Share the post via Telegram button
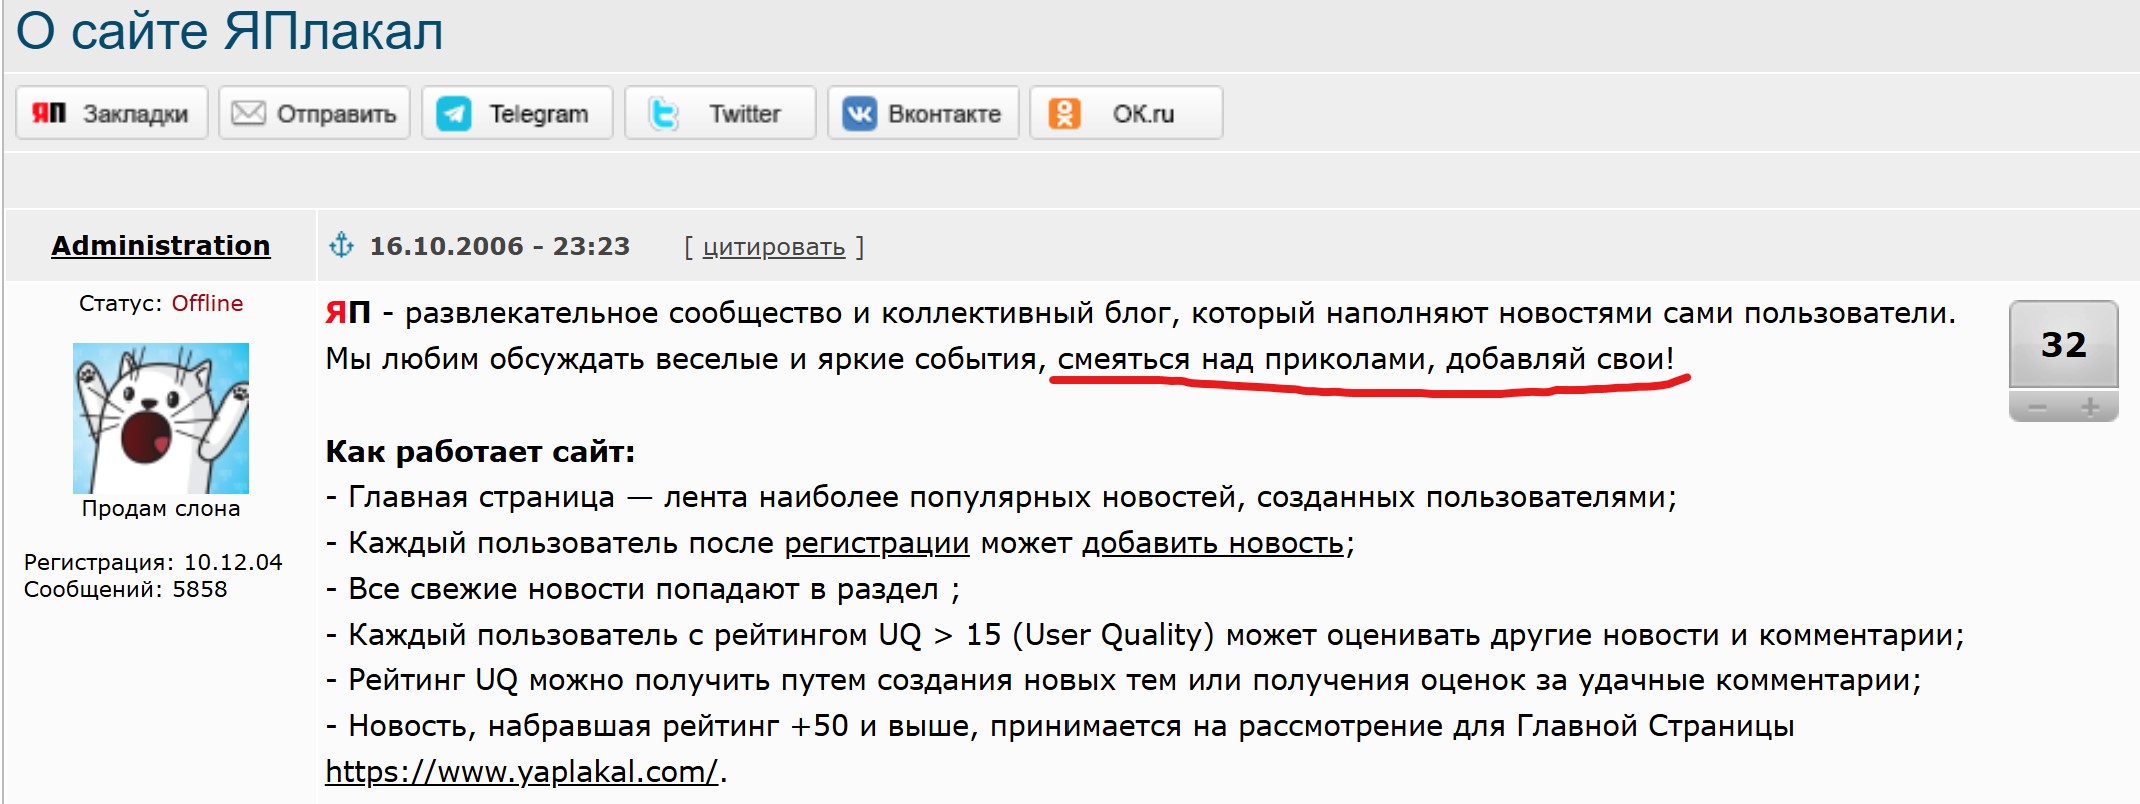 tap(518, 113)
